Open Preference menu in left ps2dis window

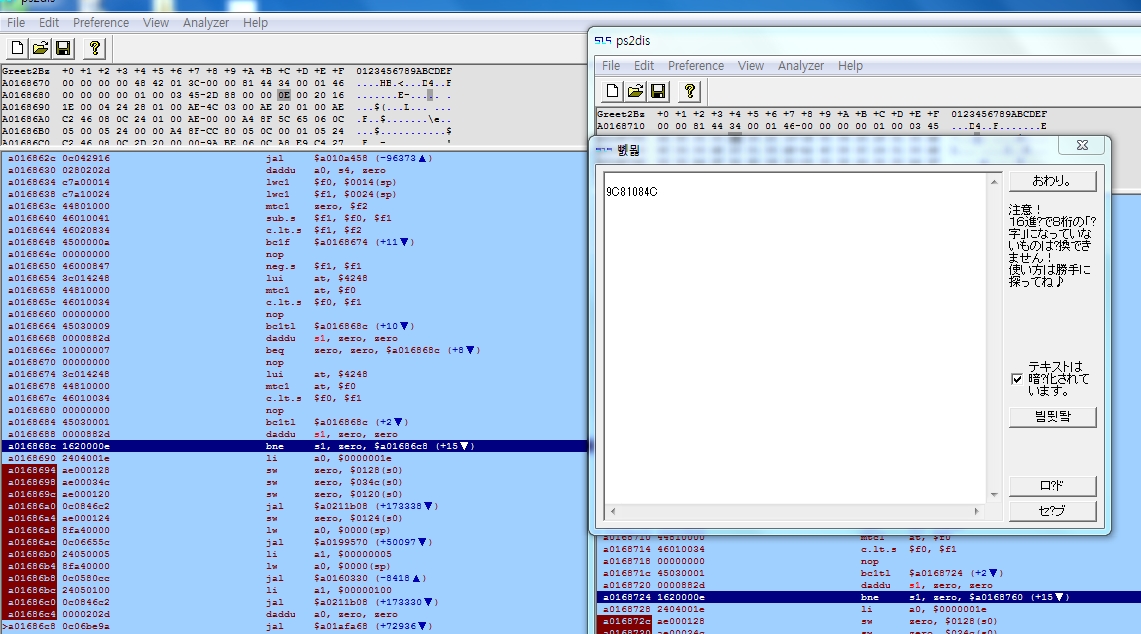pyautogui.click(x=101, y=23)
